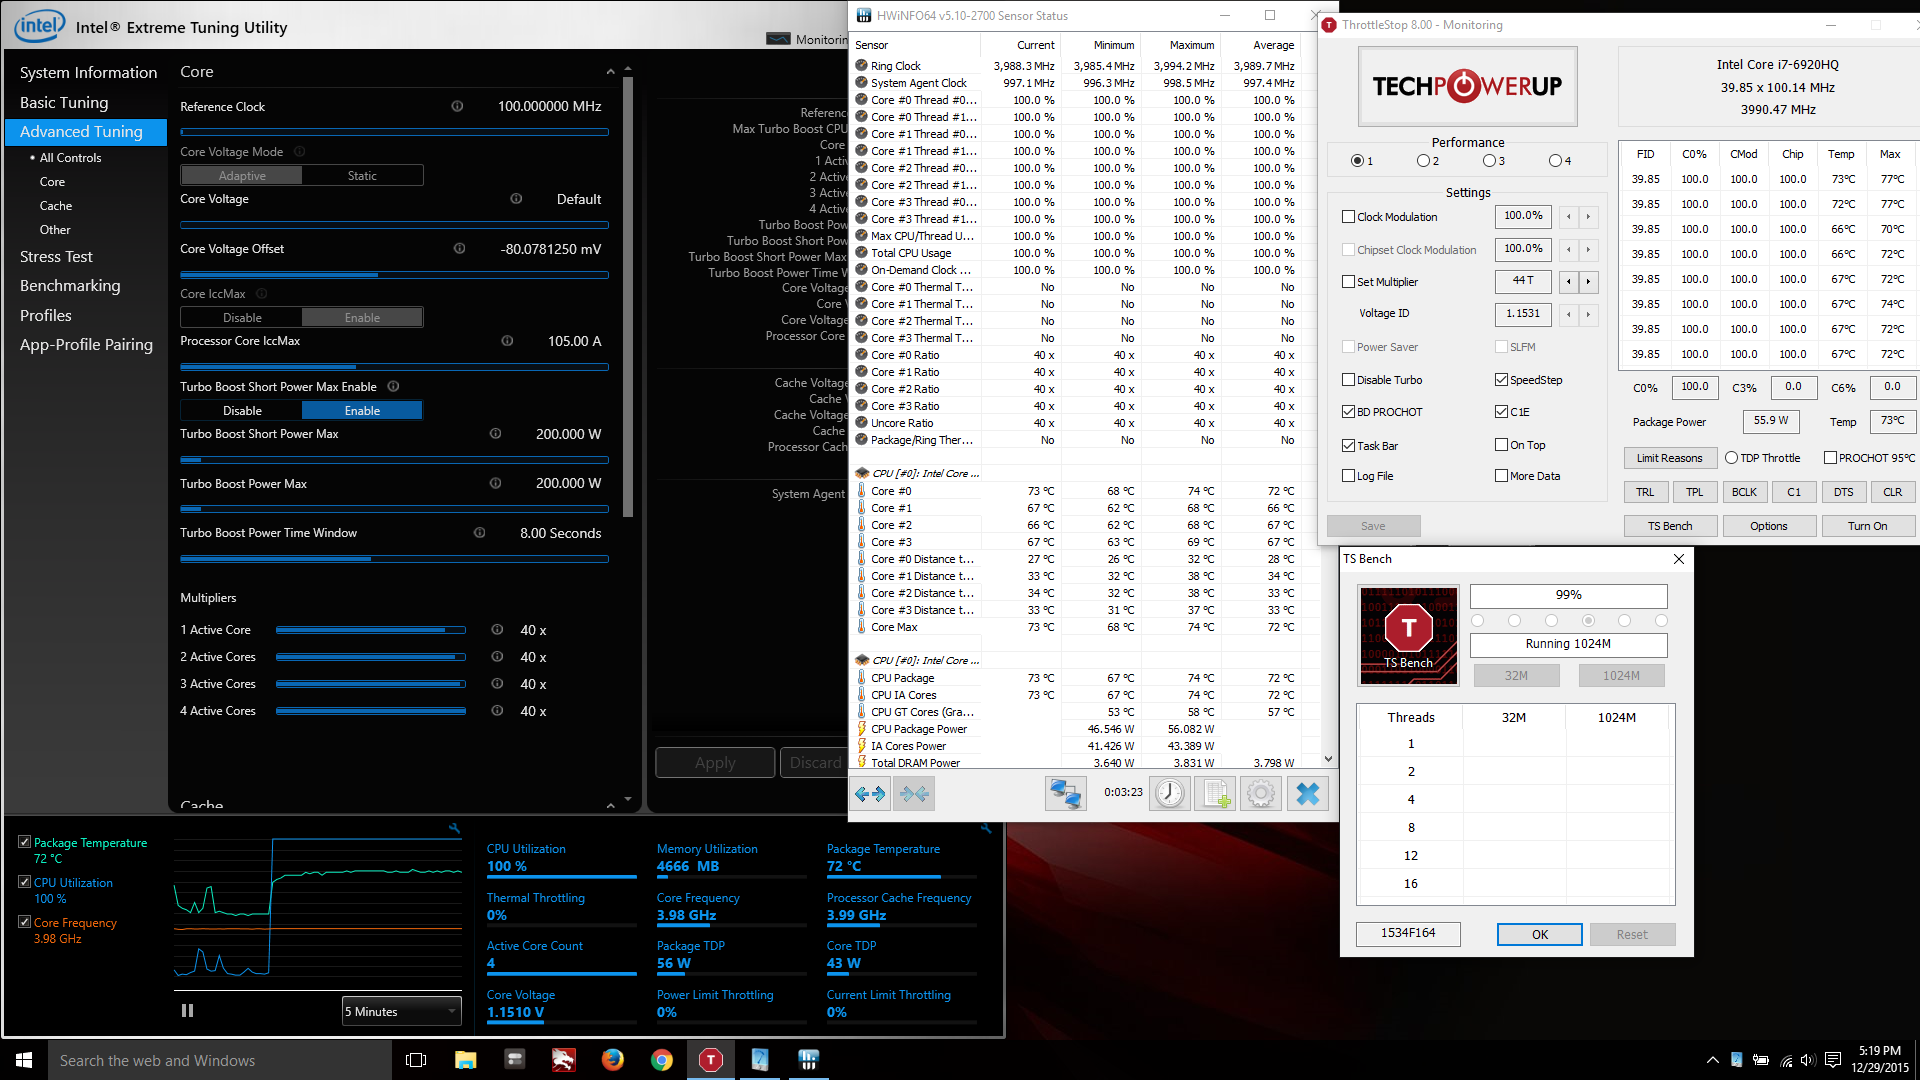Click the Apply button in XTU

(715, 763)
